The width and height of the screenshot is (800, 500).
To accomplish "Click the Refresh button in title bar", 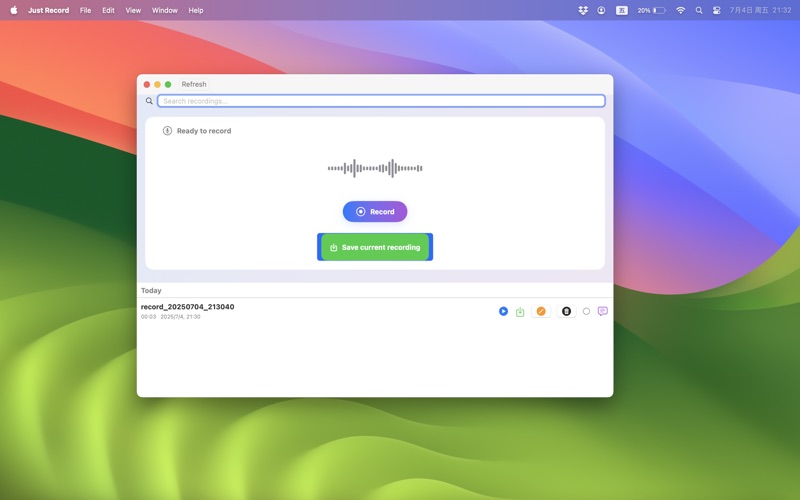I will [x=194, y=84].
